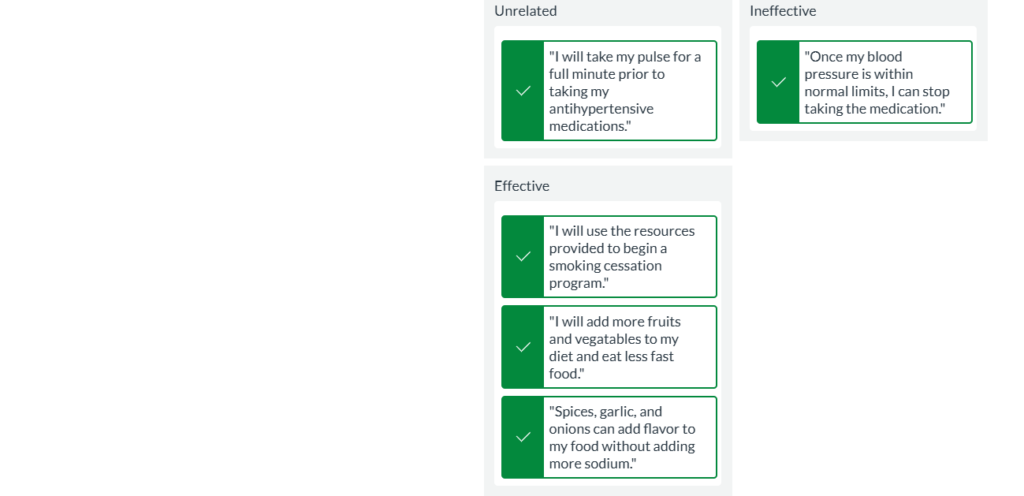Select the Effective category heading
This screenshot has height=496, width=1024.
(521, 186)
